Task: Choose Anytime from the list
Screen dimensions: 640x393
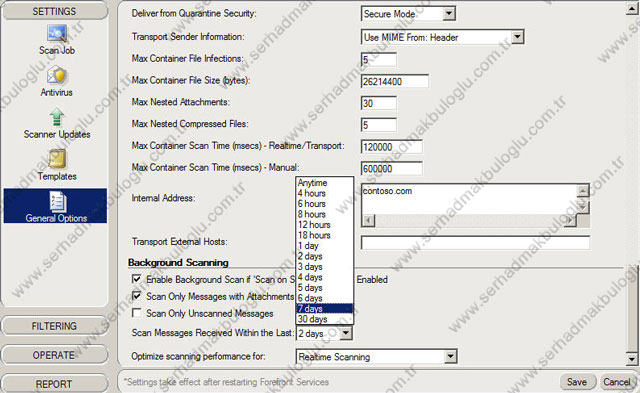Action: [324, 182]
